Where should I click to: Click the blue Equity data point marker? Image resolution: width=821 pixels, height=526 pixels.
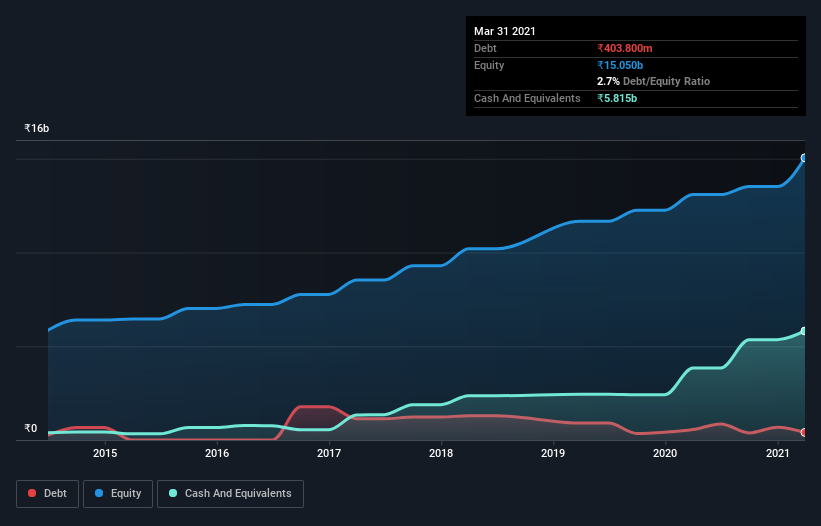click(x=804, y=158)
